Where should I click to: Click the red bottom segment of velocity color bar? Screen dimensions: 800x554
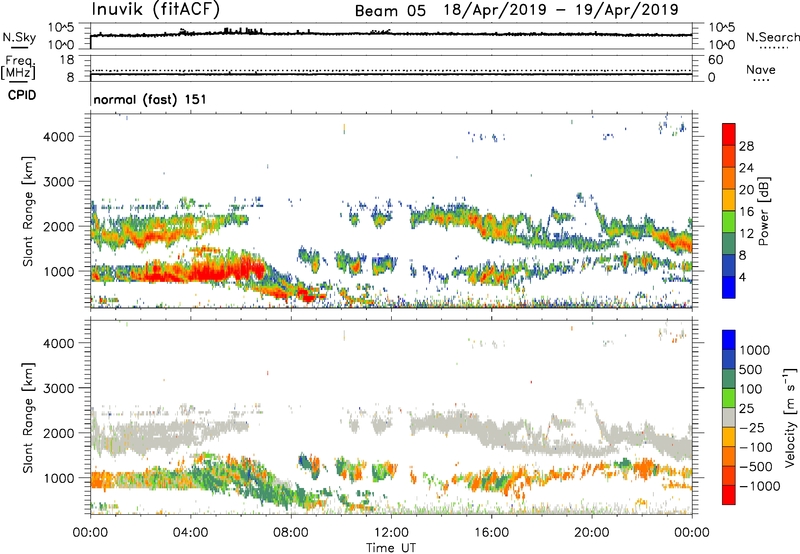pos(729,495)
